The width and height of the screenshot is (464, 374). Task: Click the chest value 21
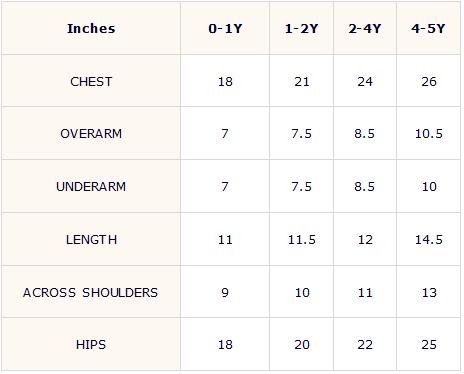point(302,82)
